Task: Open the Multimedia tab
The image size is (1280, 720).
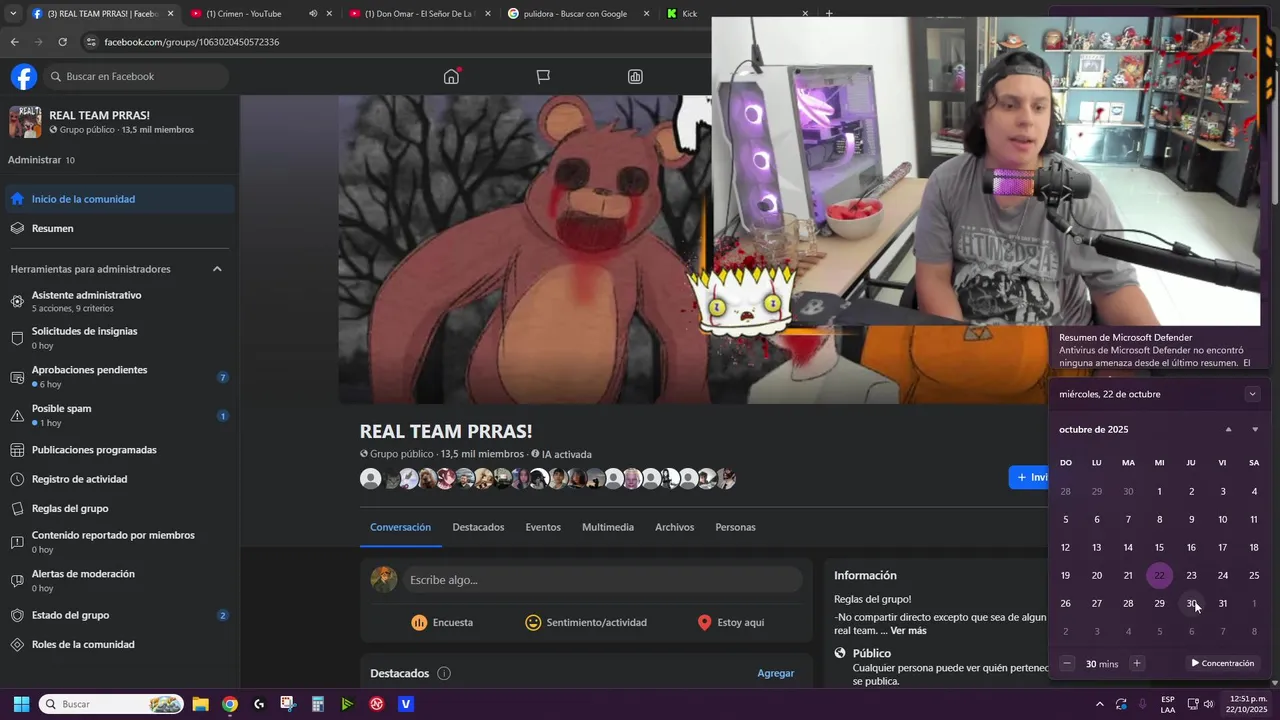Action: [608, 527]
